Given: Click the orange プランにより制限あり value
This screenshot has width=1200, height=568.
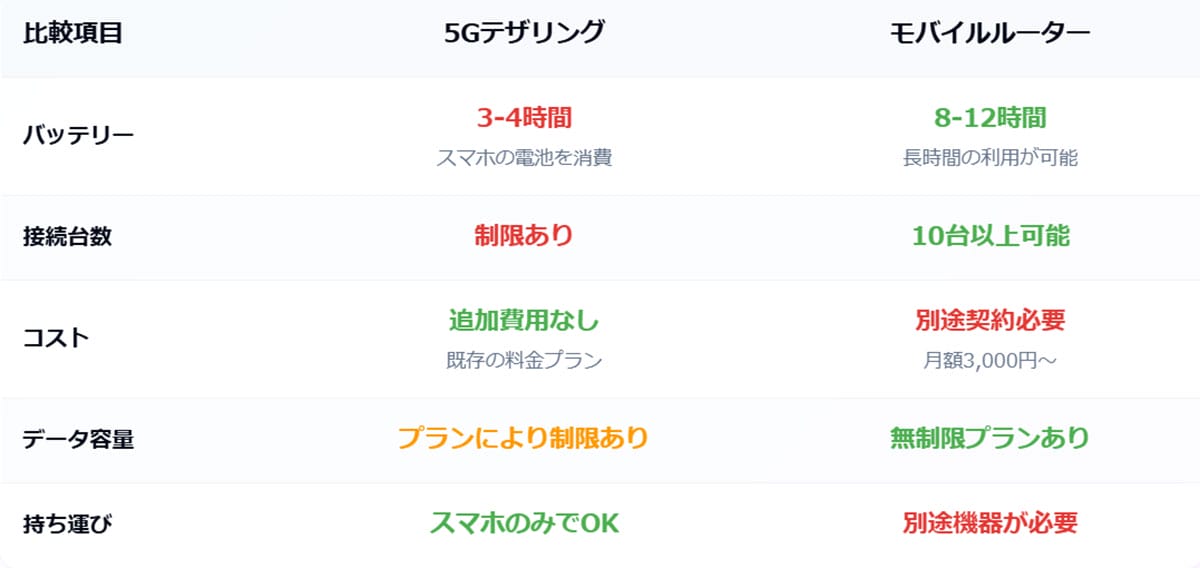Looking at the screenshot, I should (524, 438).
